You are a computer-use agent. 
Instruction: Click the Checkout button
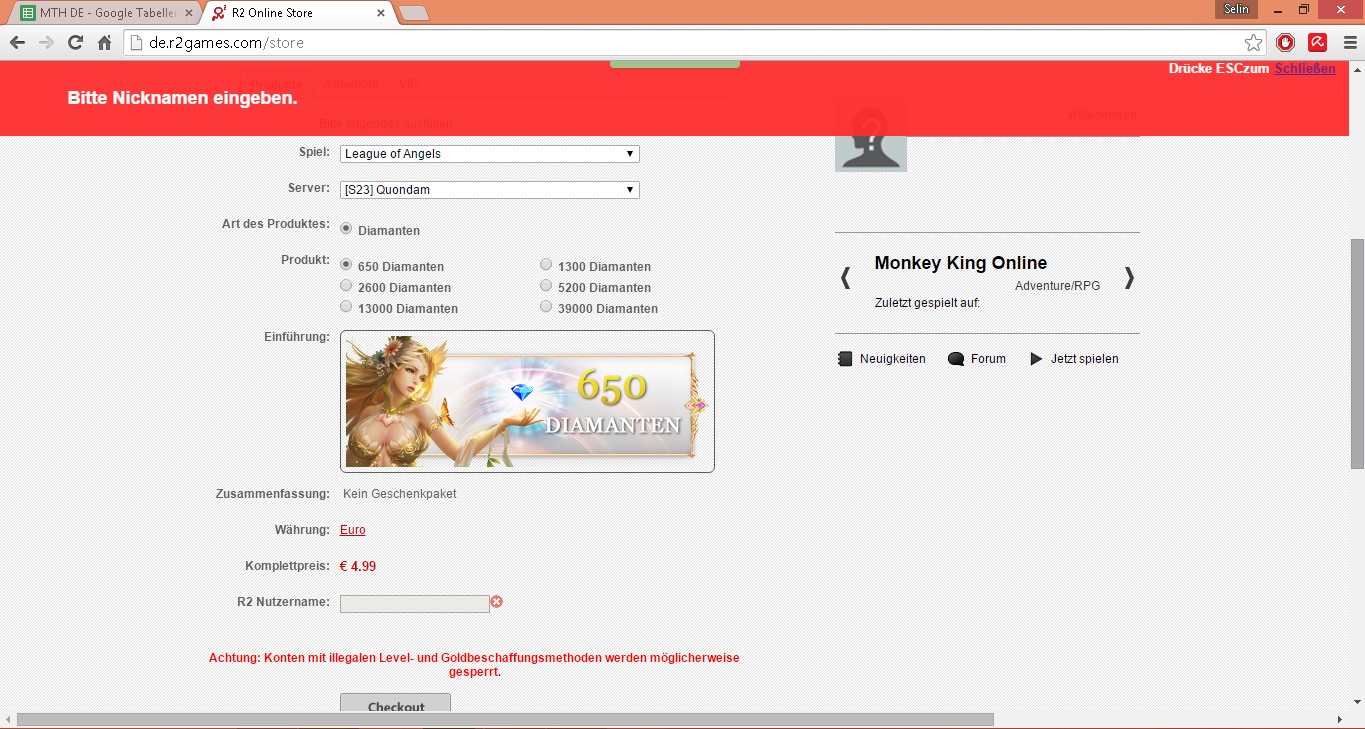(x=395, y=704)
